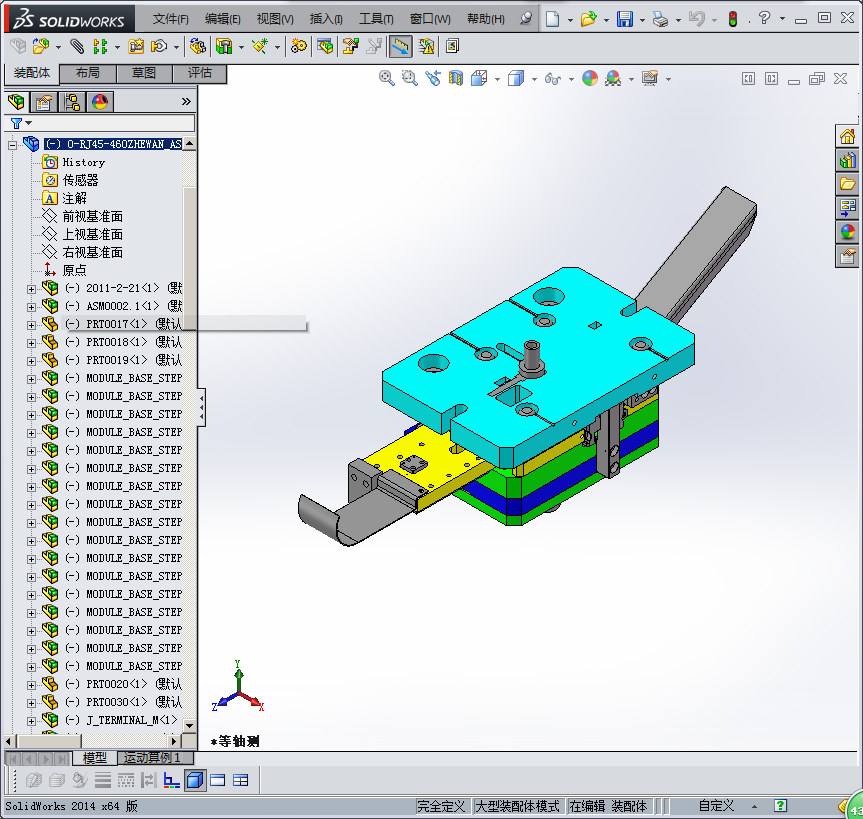Click the Bill of Materials icon

pos(325,46)
